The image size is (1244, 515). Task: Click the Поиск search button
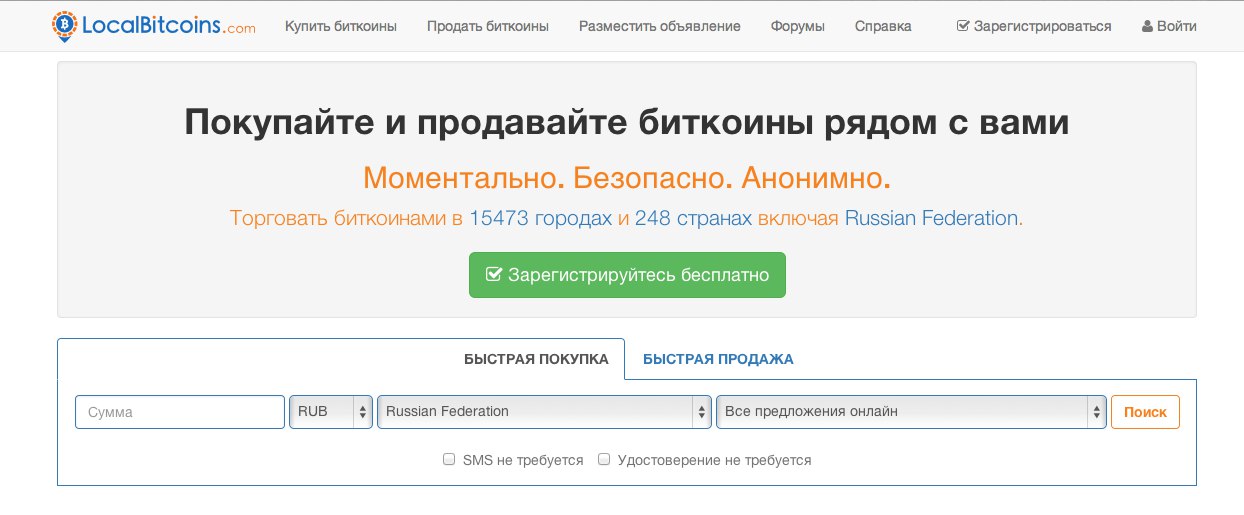coord(1145,412)
